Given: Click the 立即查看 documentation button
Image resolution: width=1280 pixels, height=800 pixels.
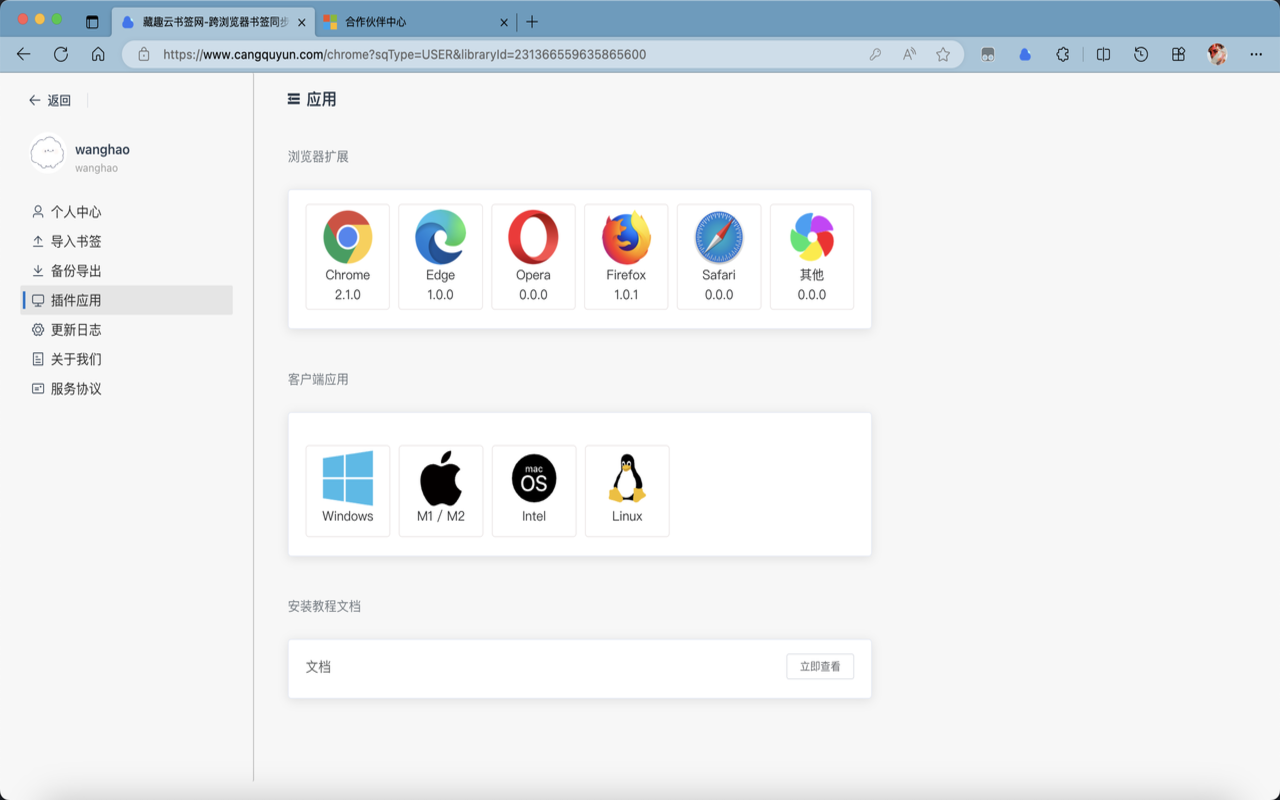Looking at the screenshot, I should click(819, 666).
